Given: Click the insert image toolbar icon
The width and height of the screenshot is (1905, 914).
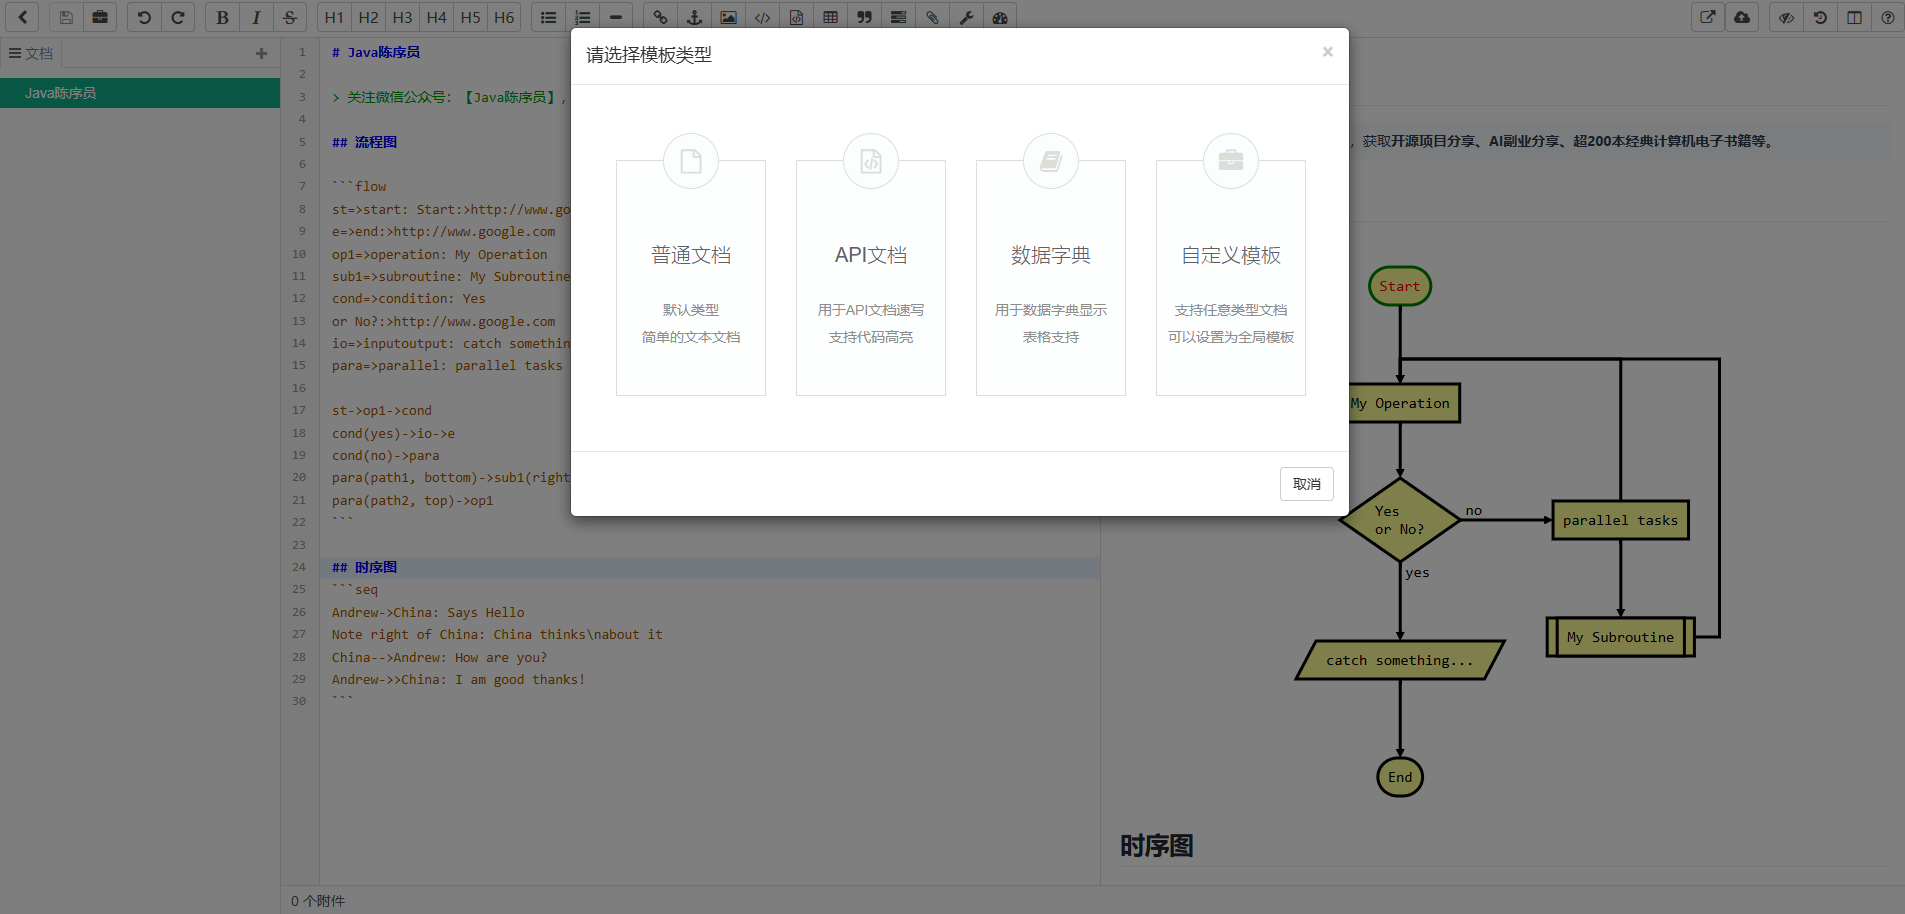Looking at the screenshot, I should click(728, 17).
